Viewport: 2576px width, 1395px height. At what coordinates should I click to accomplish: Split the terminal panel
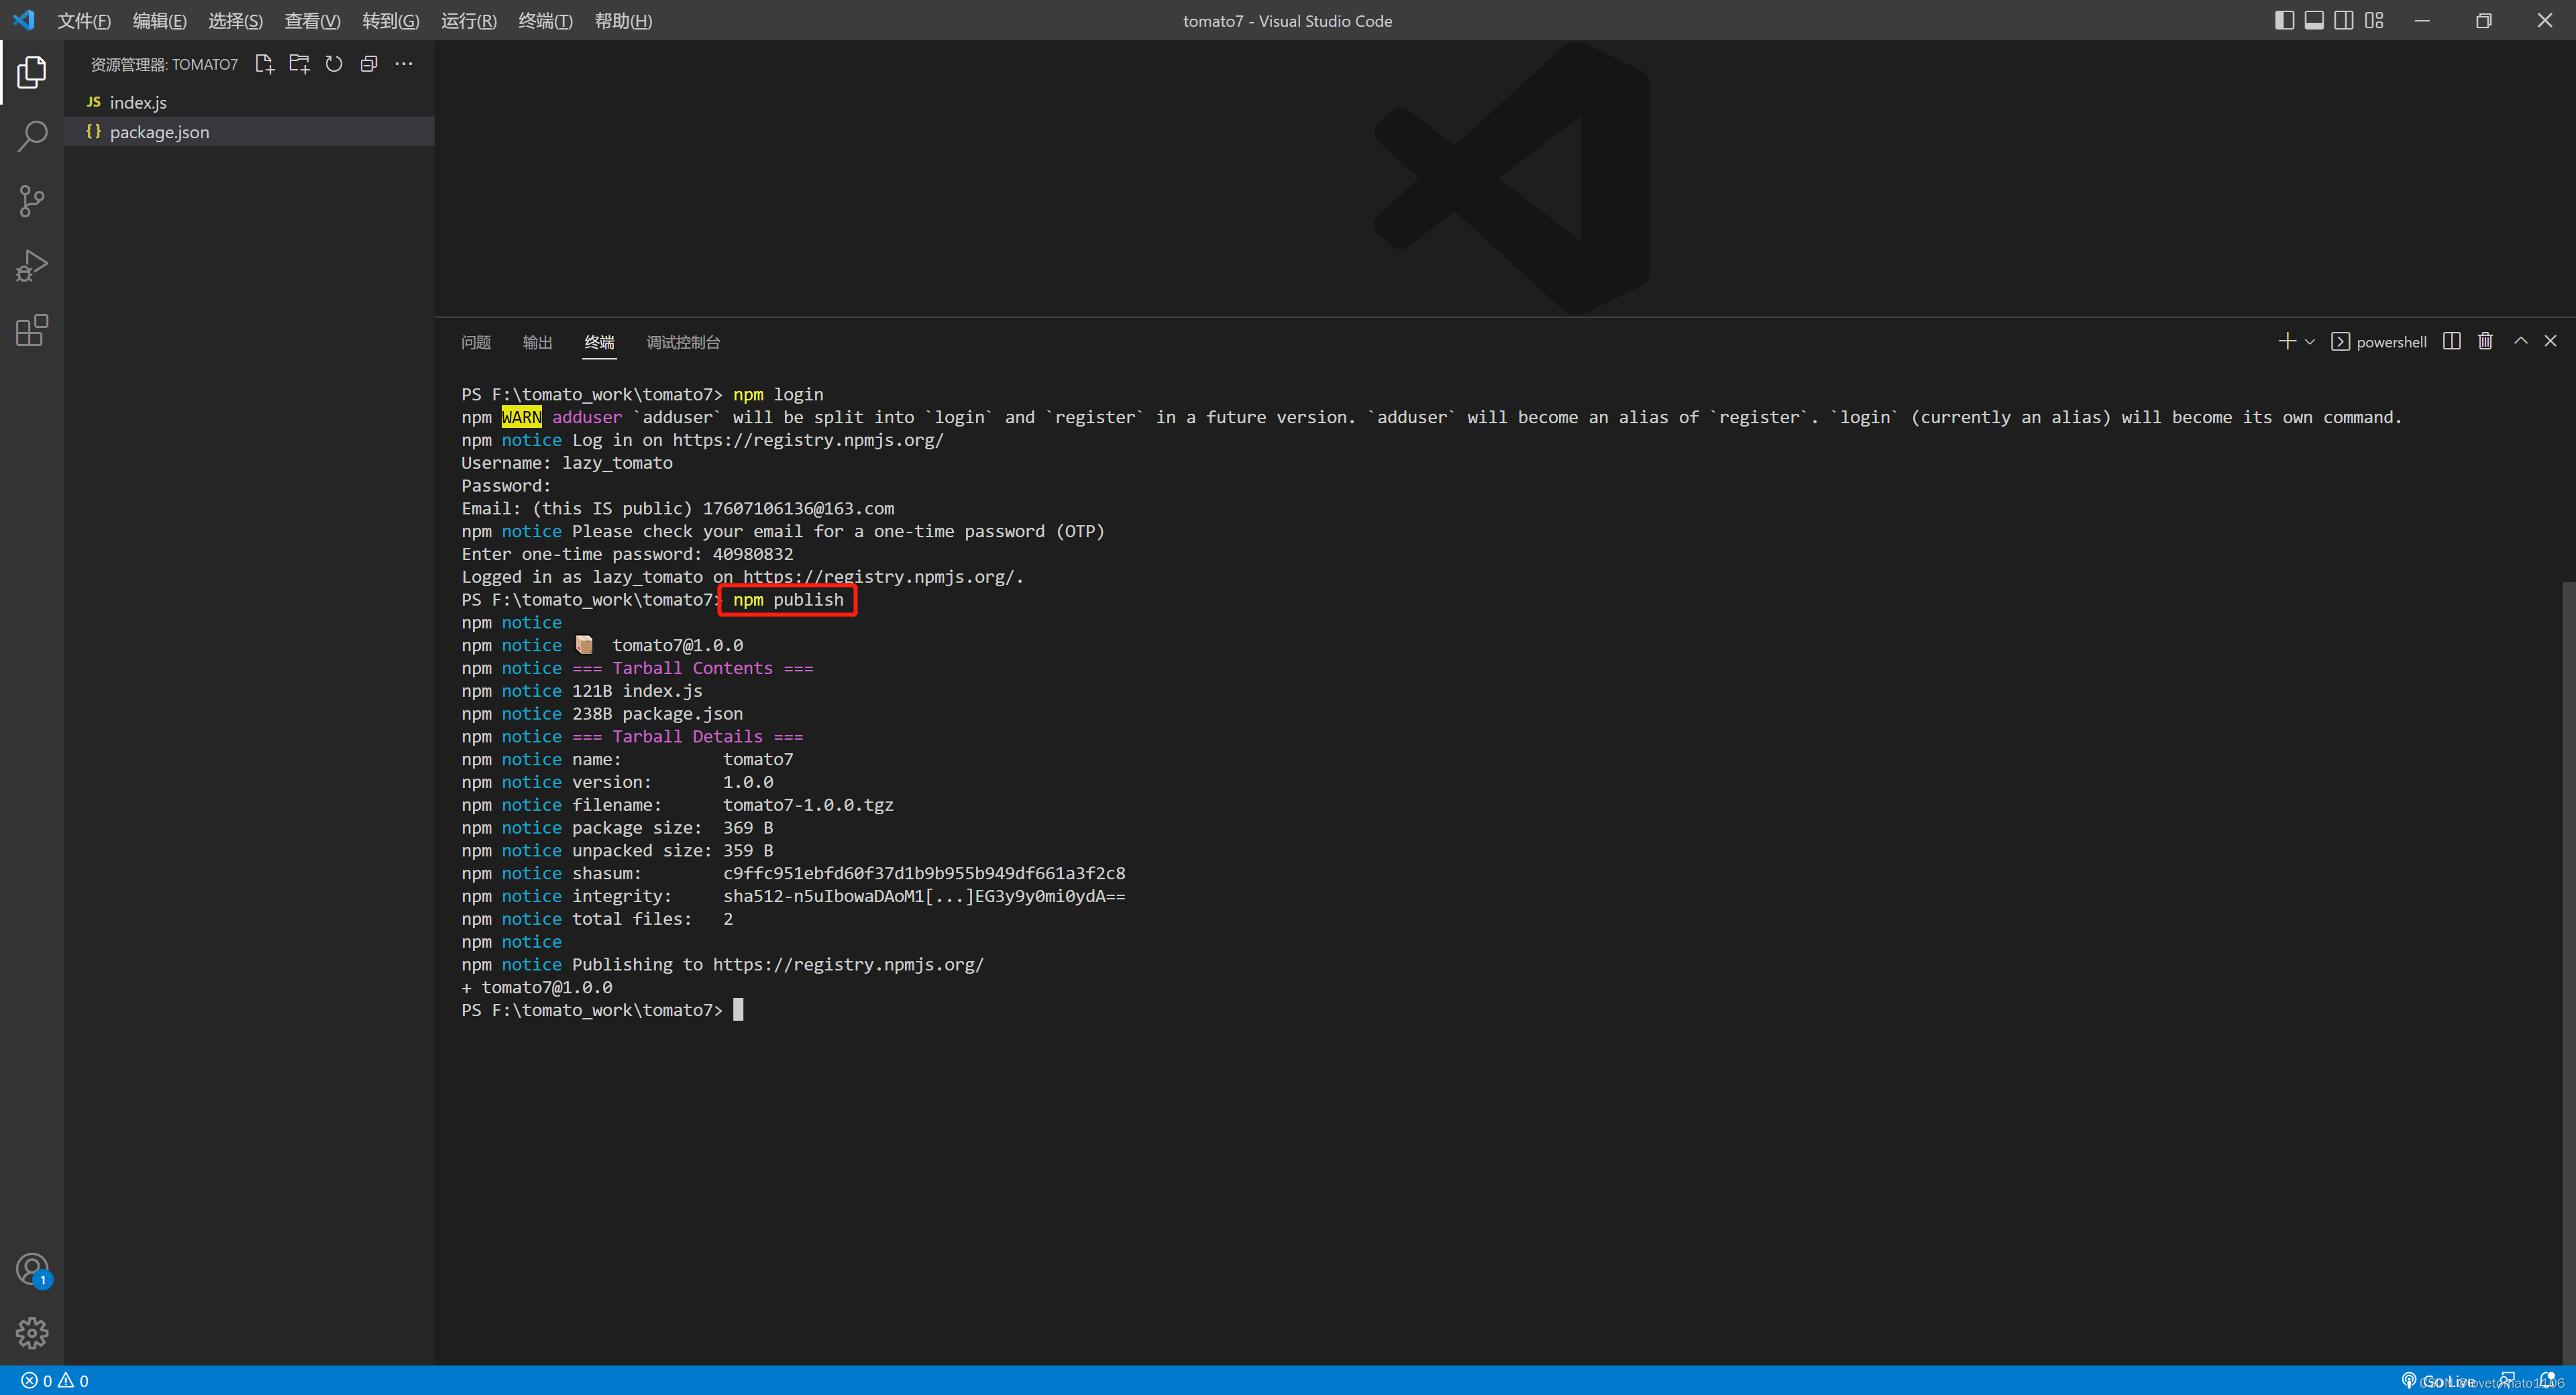tap(2451, 341)
